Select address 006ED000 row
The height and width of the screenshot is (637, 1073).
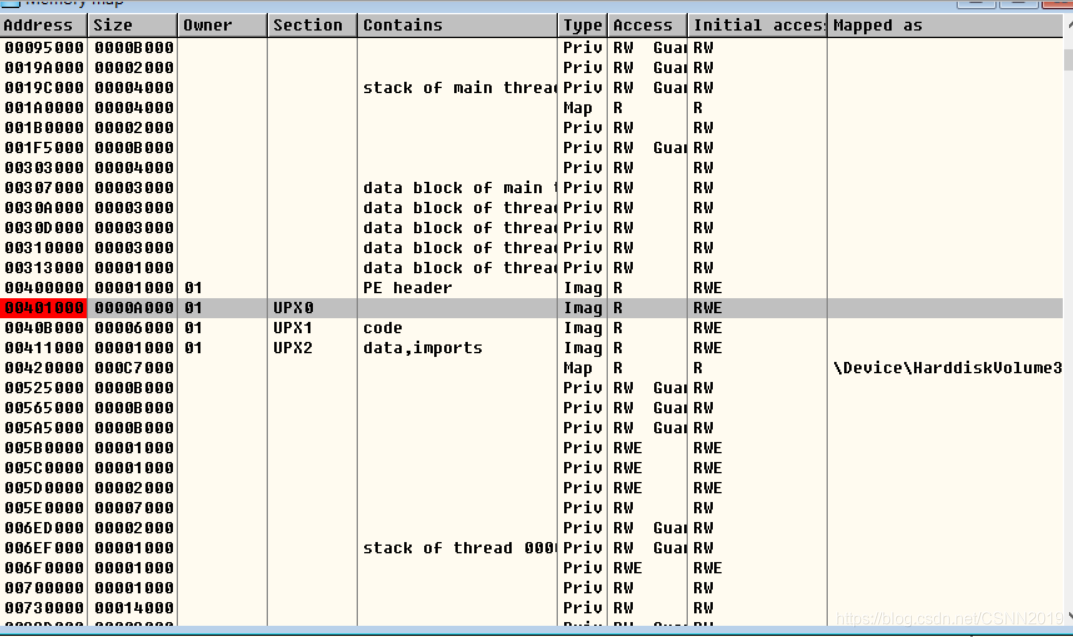[532, 528]
